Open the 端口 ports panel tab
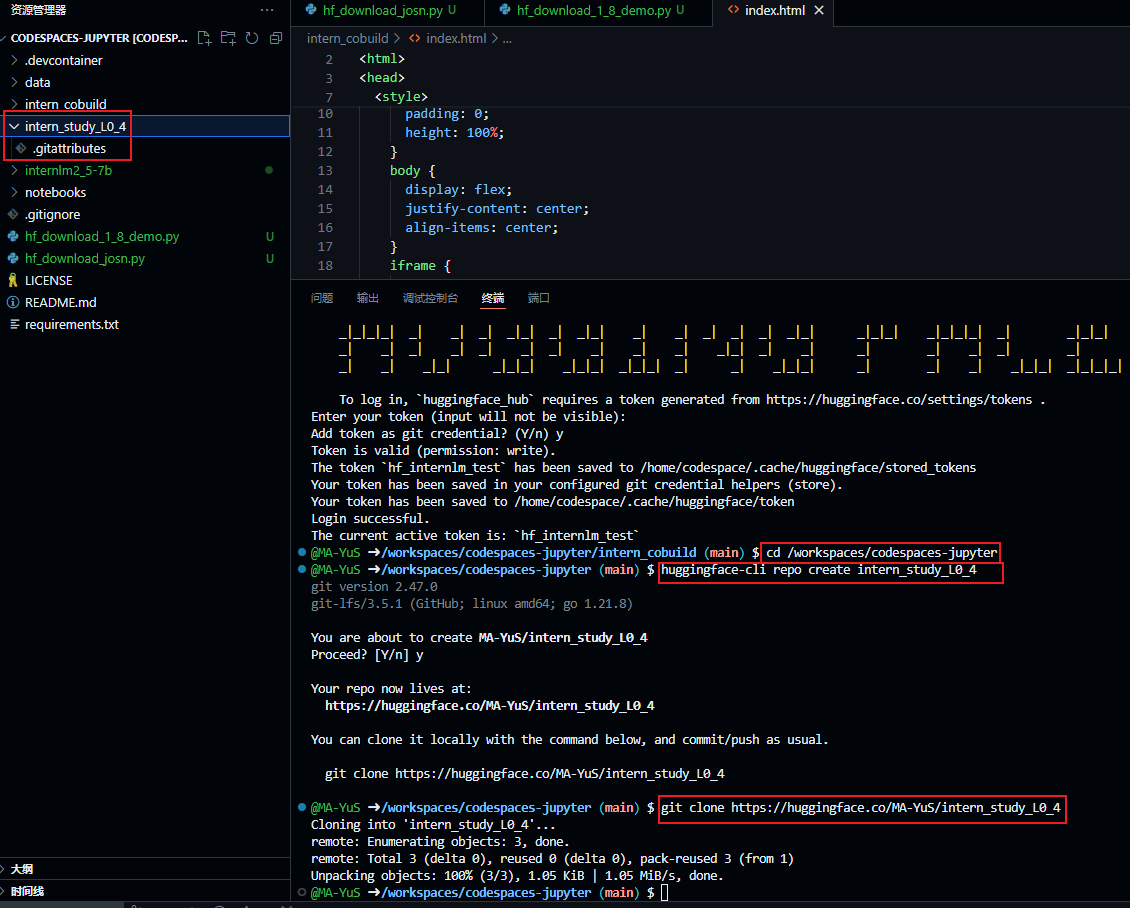The image size is (1130, 908). coord(538,298)
